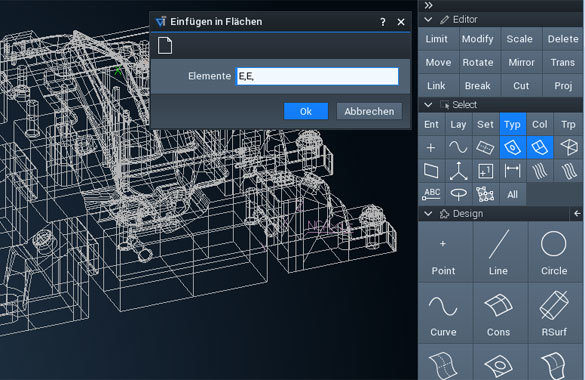The height and width of the screenshot is (380, 585).
Task: Select the surface tool below RSurf
Action: click(x=556, y=362)
